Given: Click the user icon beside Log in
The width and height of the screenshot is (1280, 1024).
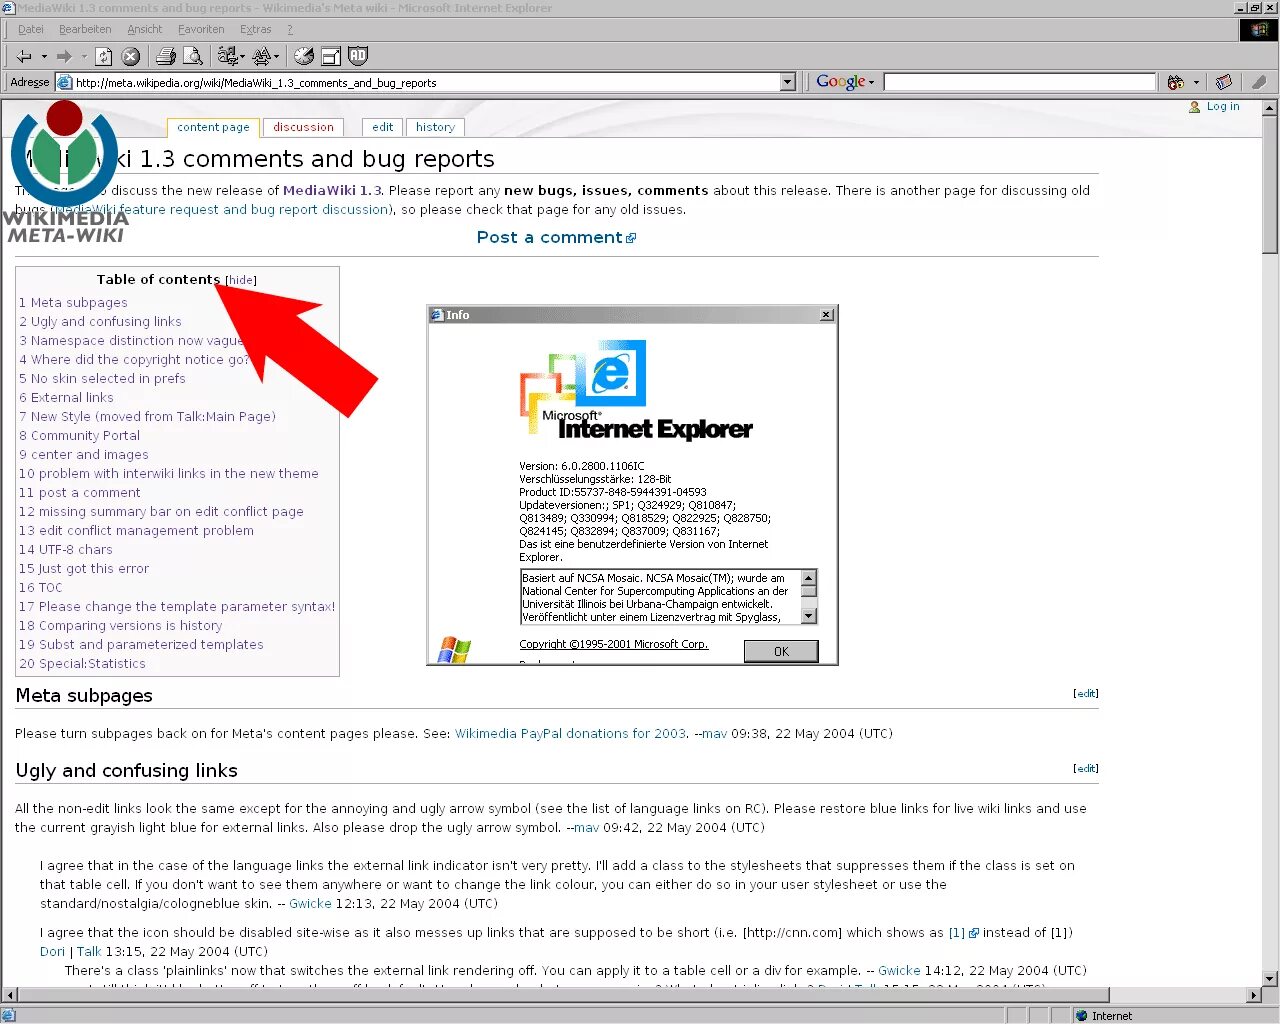Looking at the screenshot, I should pos(1194,107).
